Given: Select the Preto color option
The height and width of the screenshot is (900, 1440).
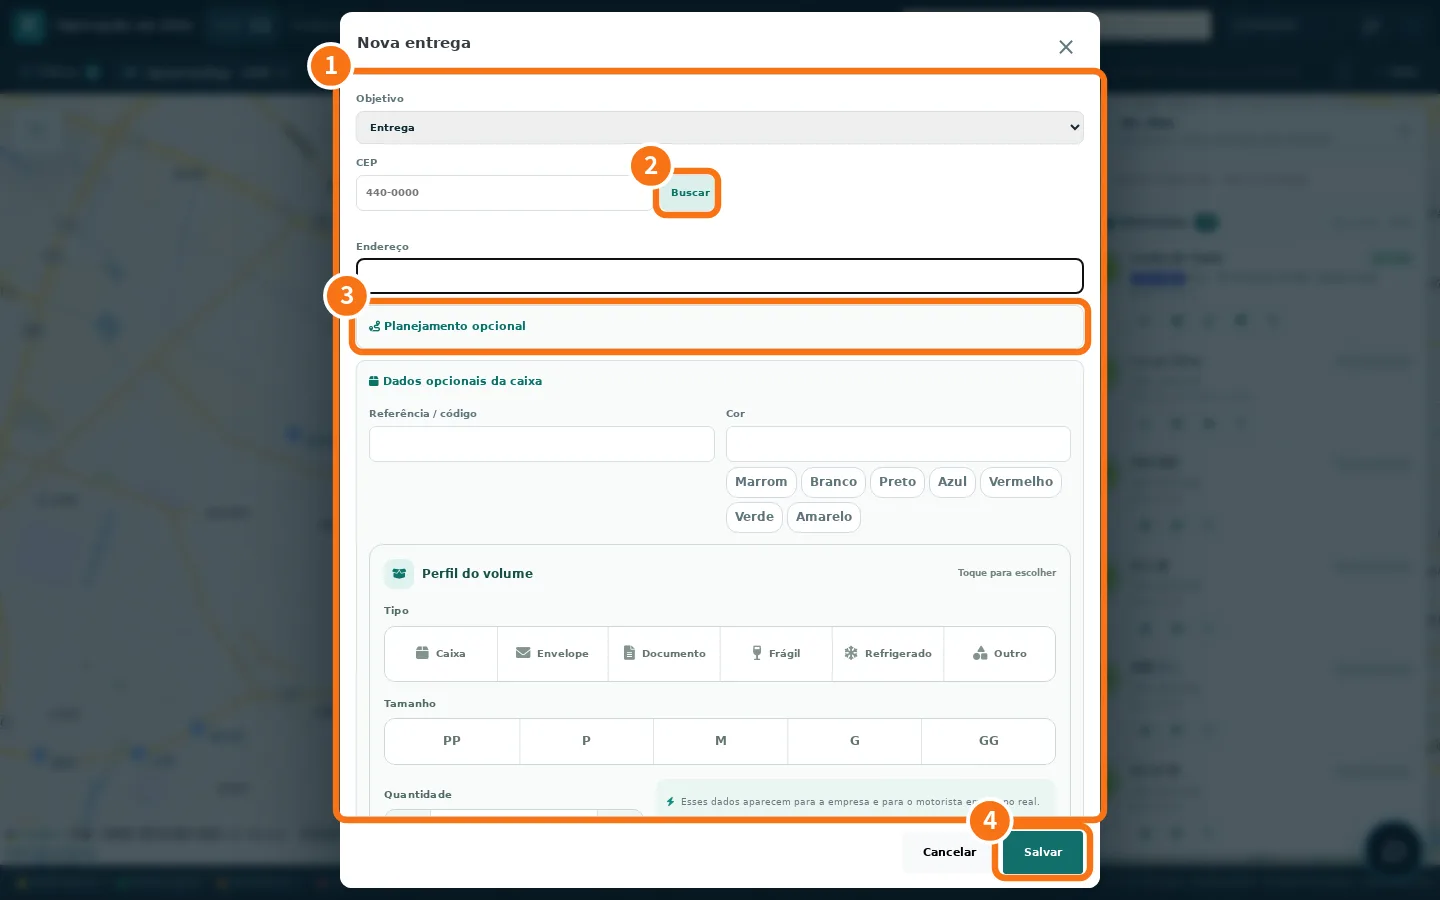Looking at the screenshot, I should 897,482.
